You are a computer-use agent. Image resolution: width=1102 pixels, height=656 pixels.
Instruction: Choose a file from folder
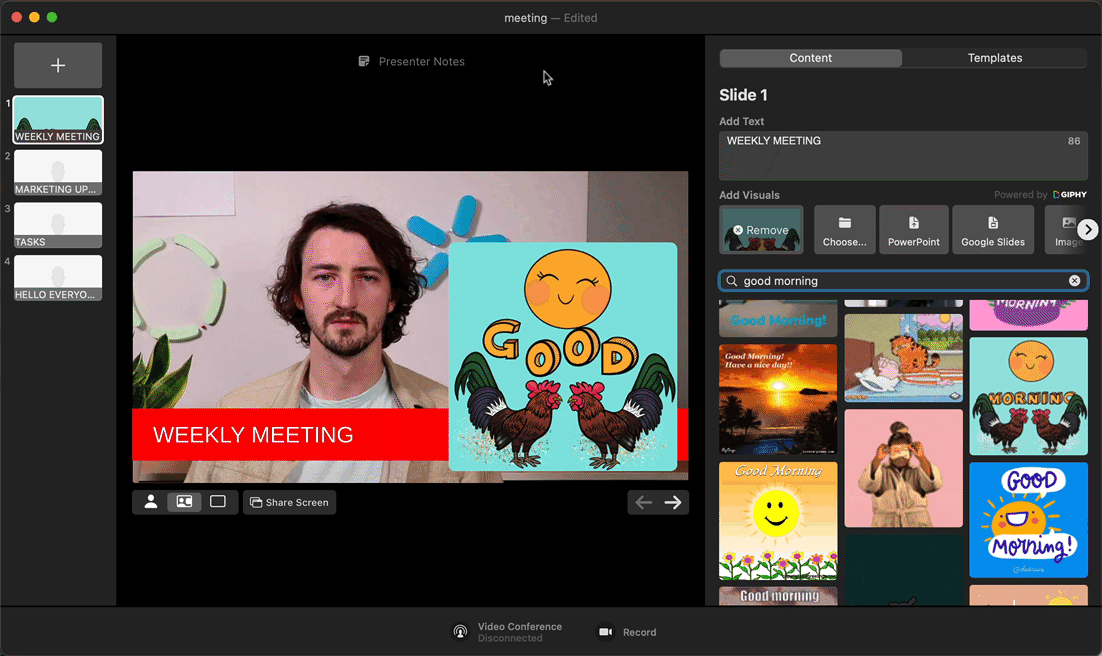[844, 230]
